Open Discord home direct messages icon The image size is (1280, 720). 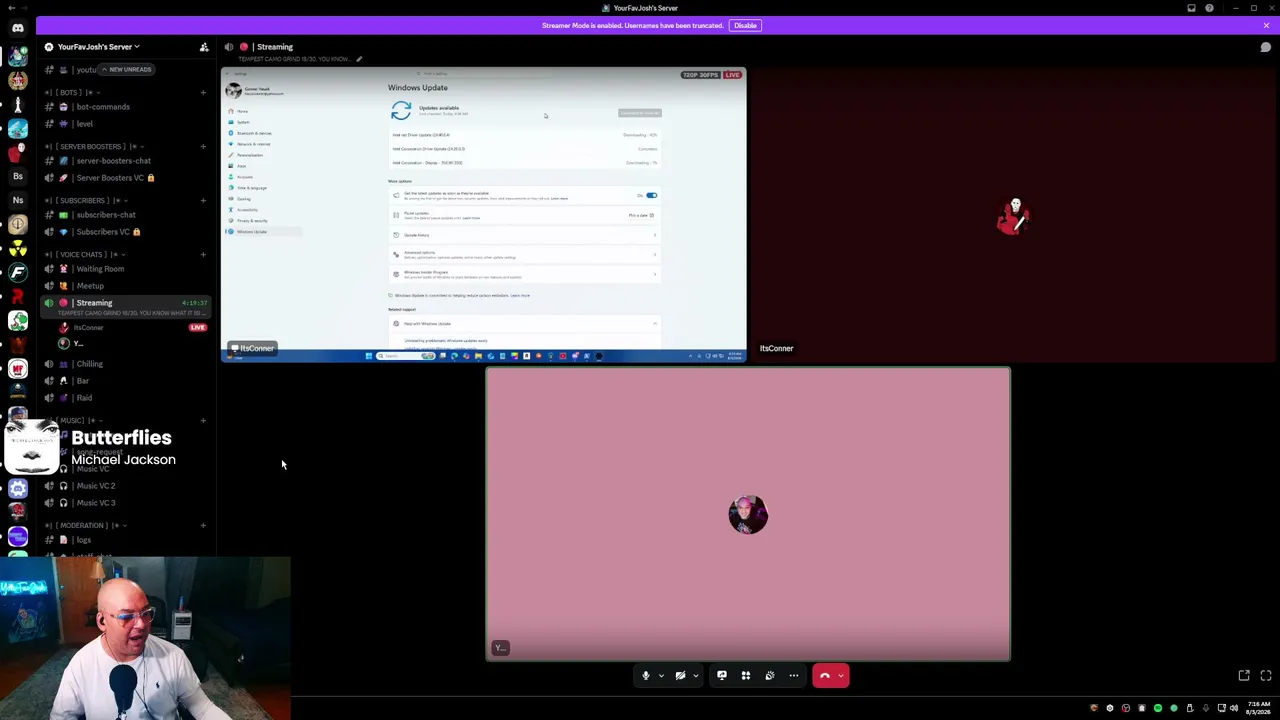[18, 28]
